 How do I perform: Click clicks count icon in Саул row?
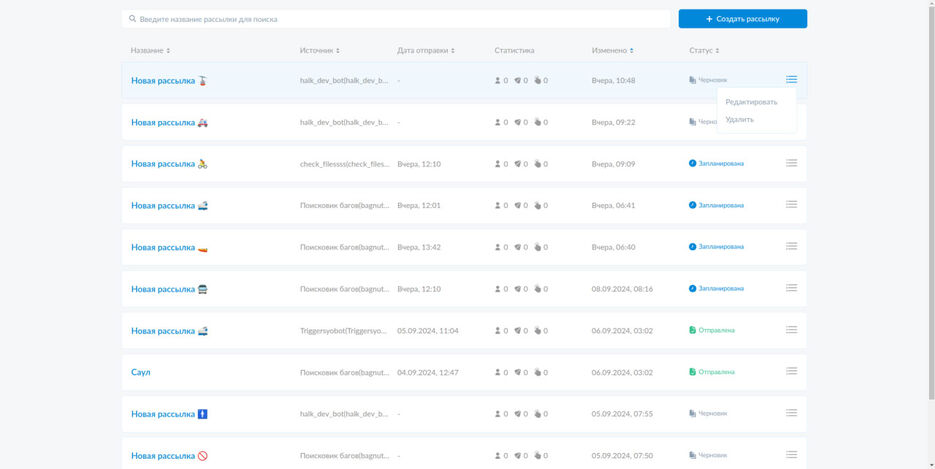537,372
